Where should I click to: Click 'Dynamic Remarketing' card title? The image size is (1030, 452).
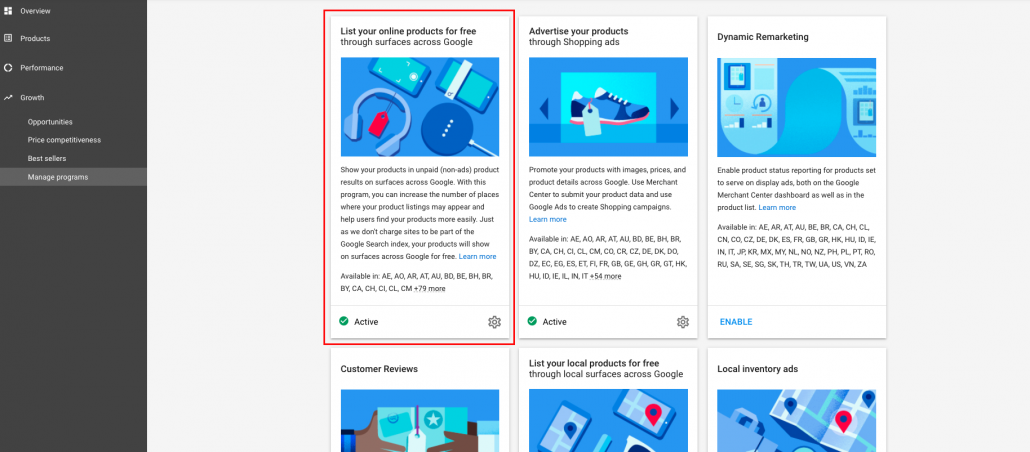(x=763, y=37)
